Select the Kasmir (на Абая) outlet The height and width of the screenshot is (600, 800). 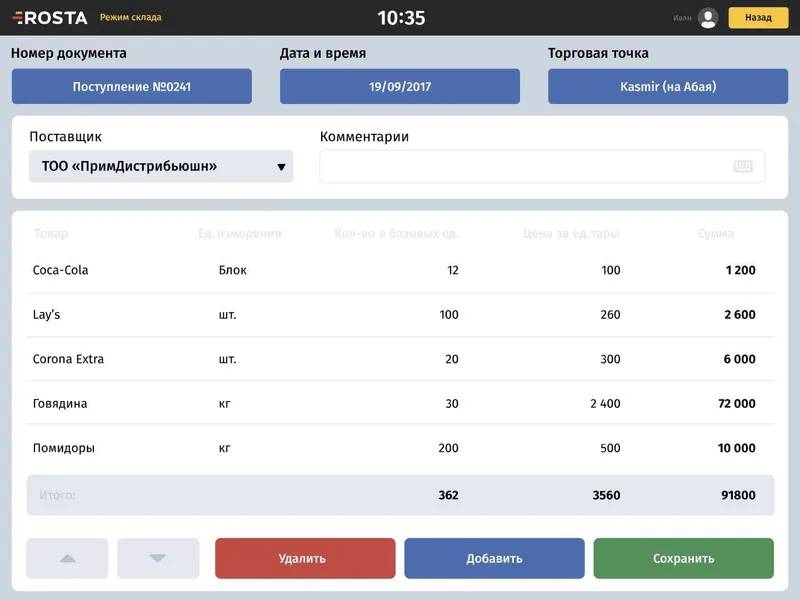pos(668,86)
